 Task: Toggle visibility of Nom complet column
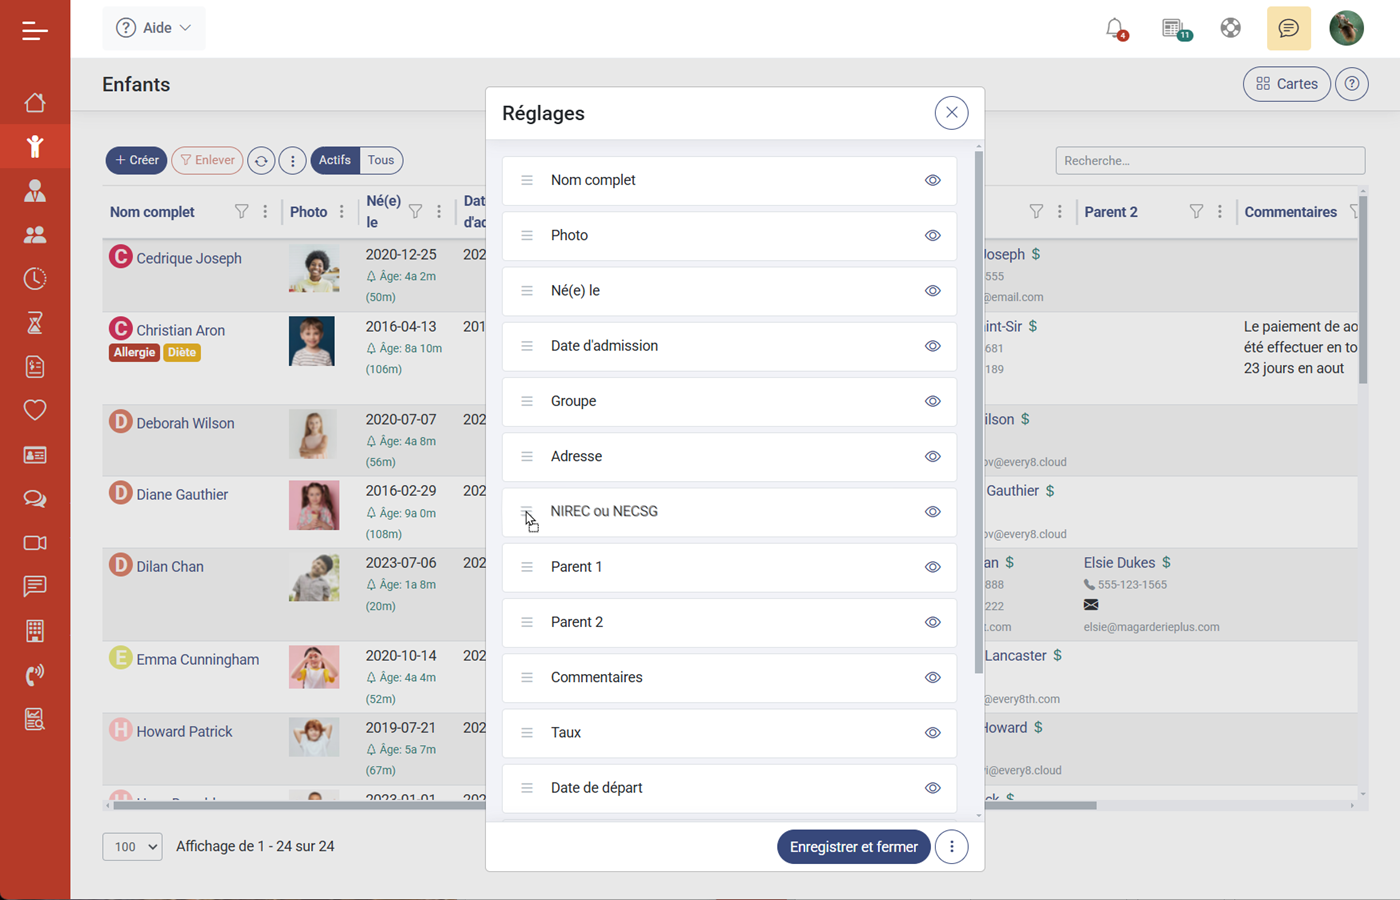coord(932,181)
